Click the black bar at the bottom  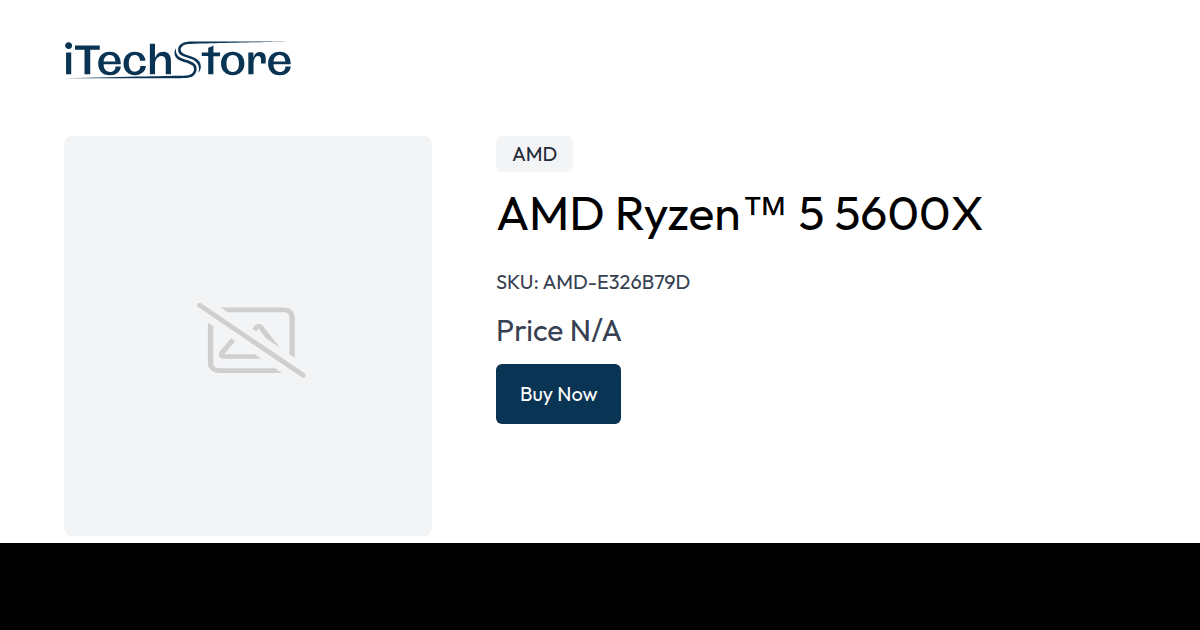click(600, 587)
